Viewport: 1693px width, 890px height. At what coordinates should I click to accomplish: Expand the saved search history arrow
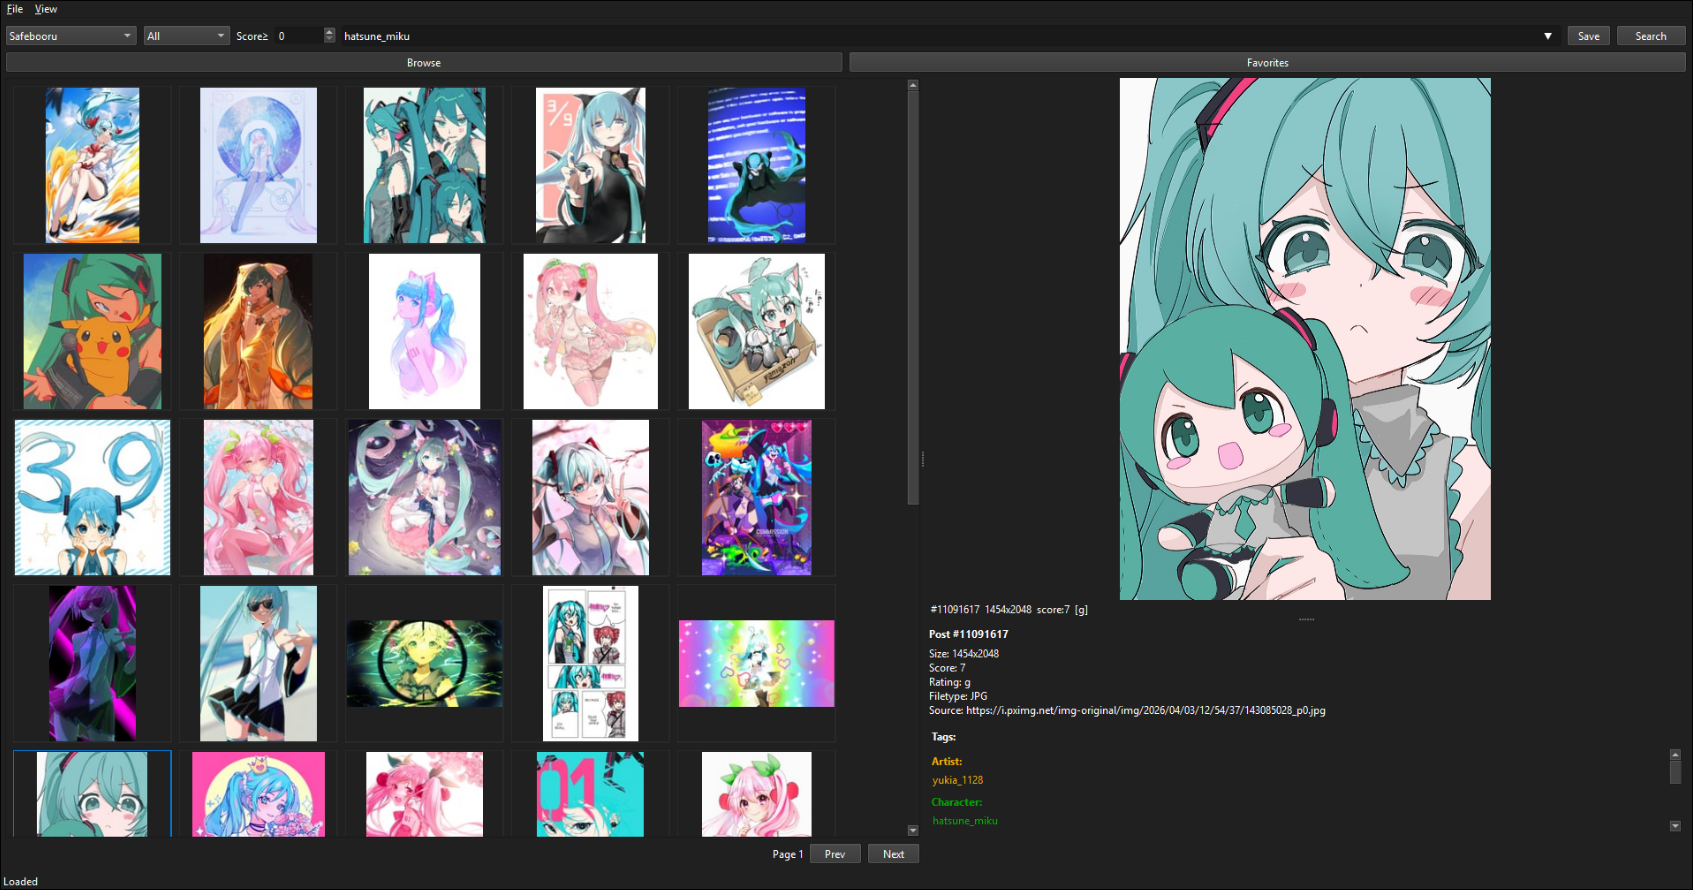1547,36
